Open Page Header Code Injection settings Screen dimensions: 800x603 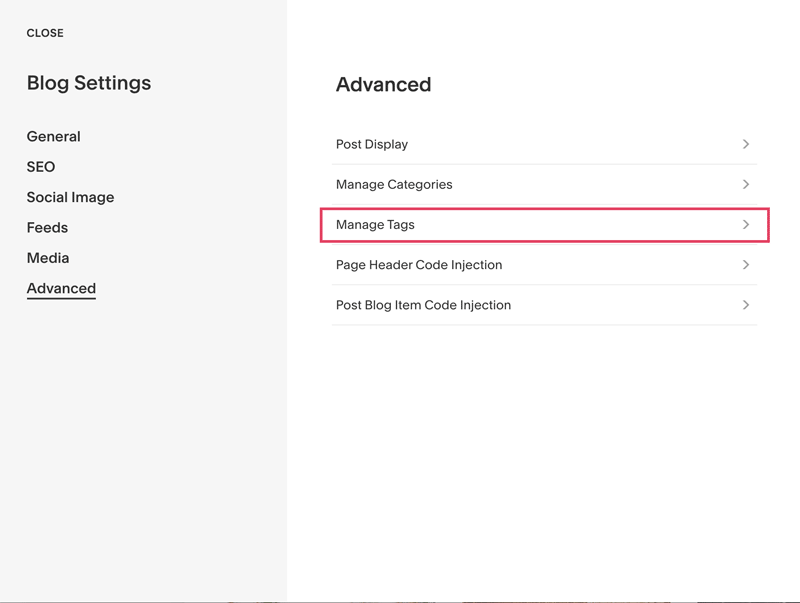pos(544,265)
